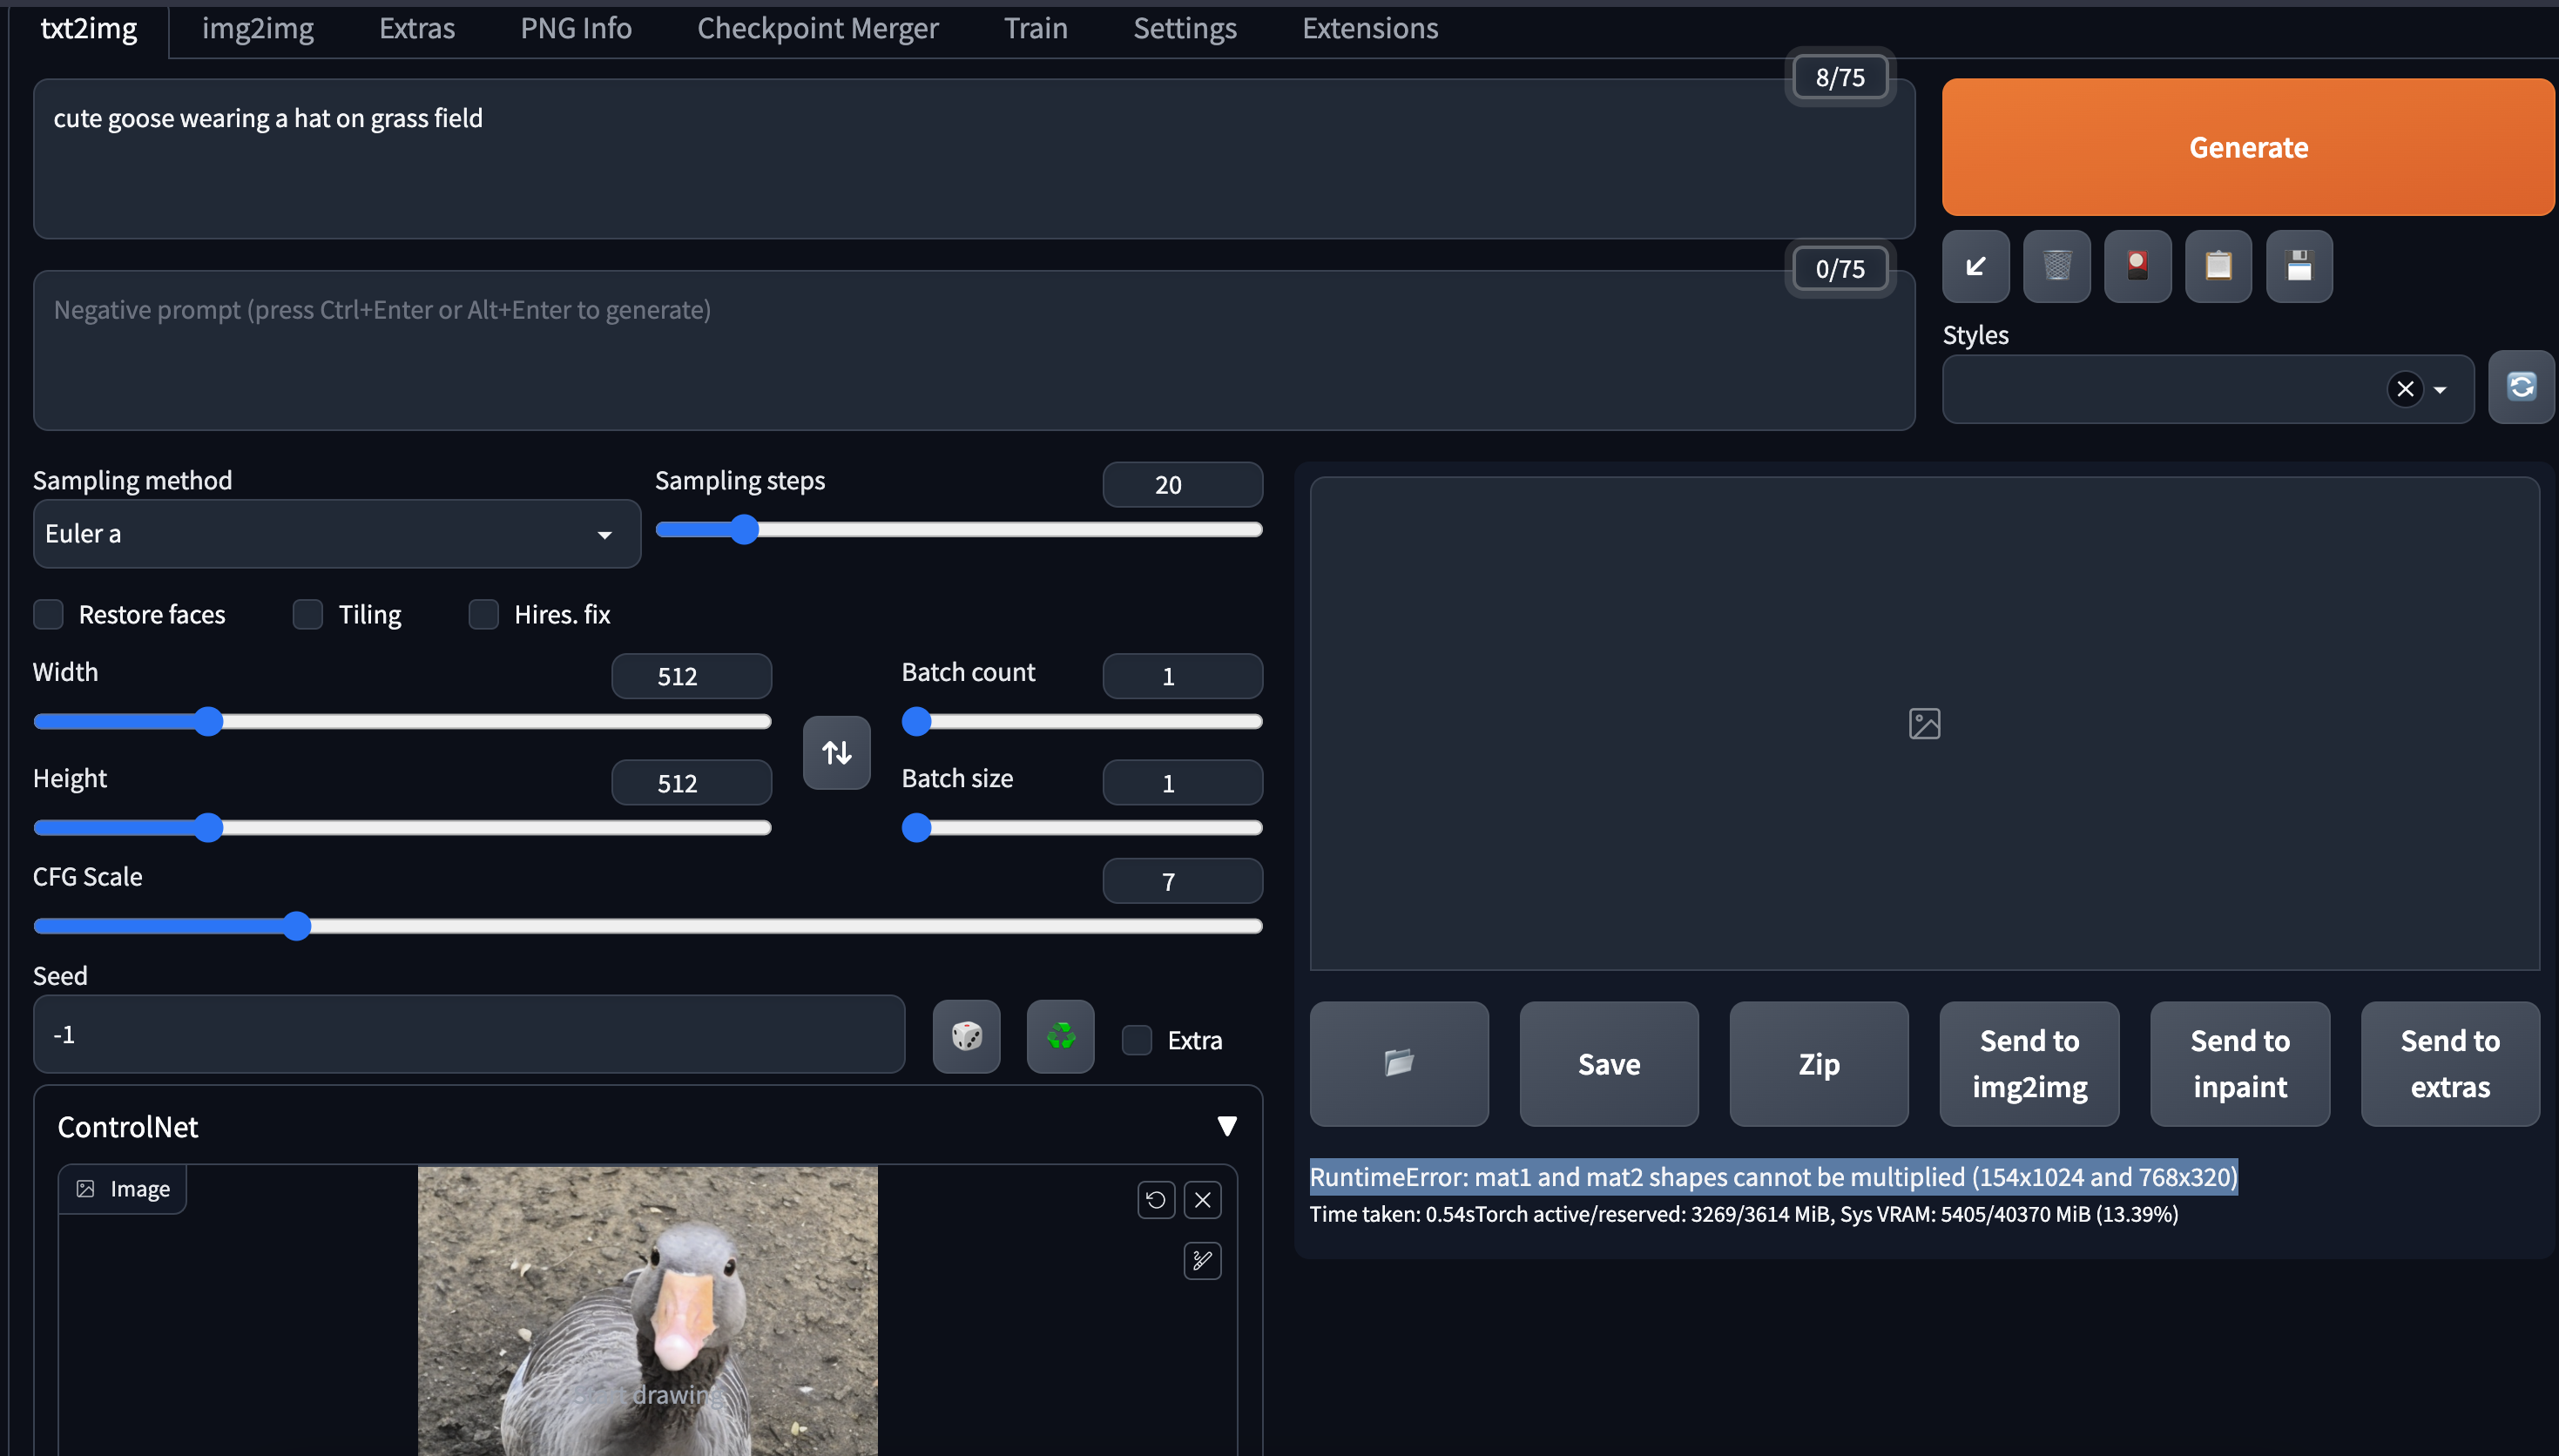The image size is (2559, 1456).
Task: Click the 0/75 negative prompt token counter
Action: [1840, 269]
